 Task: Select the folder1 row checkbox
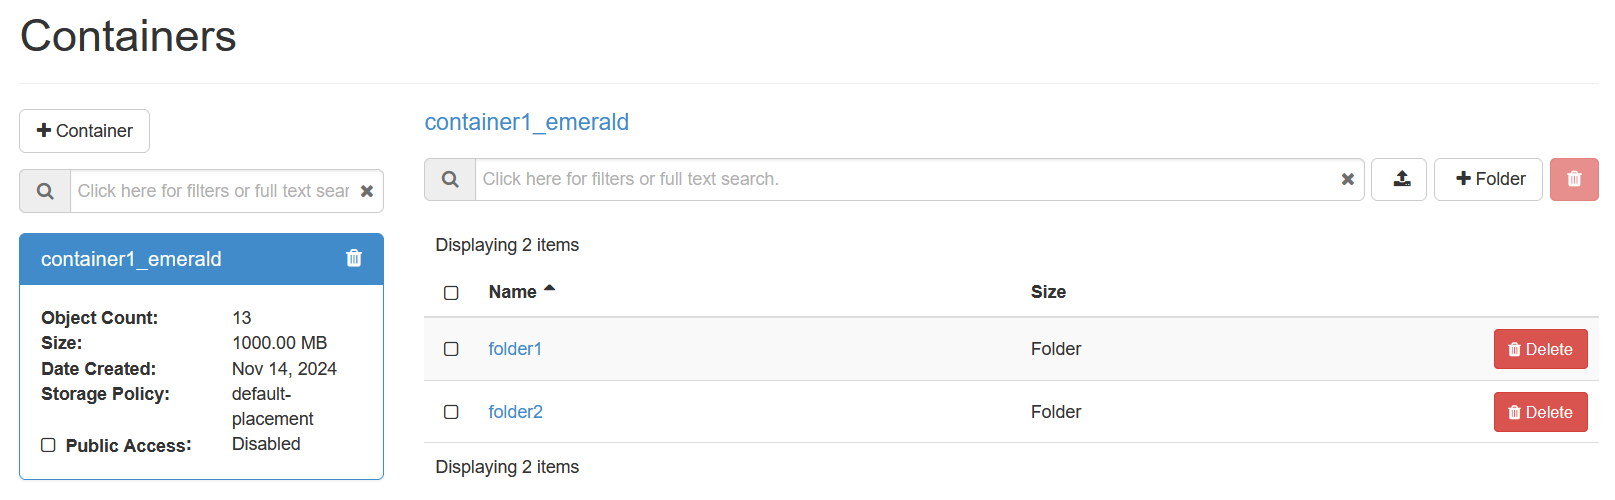(x=451, y=349)
